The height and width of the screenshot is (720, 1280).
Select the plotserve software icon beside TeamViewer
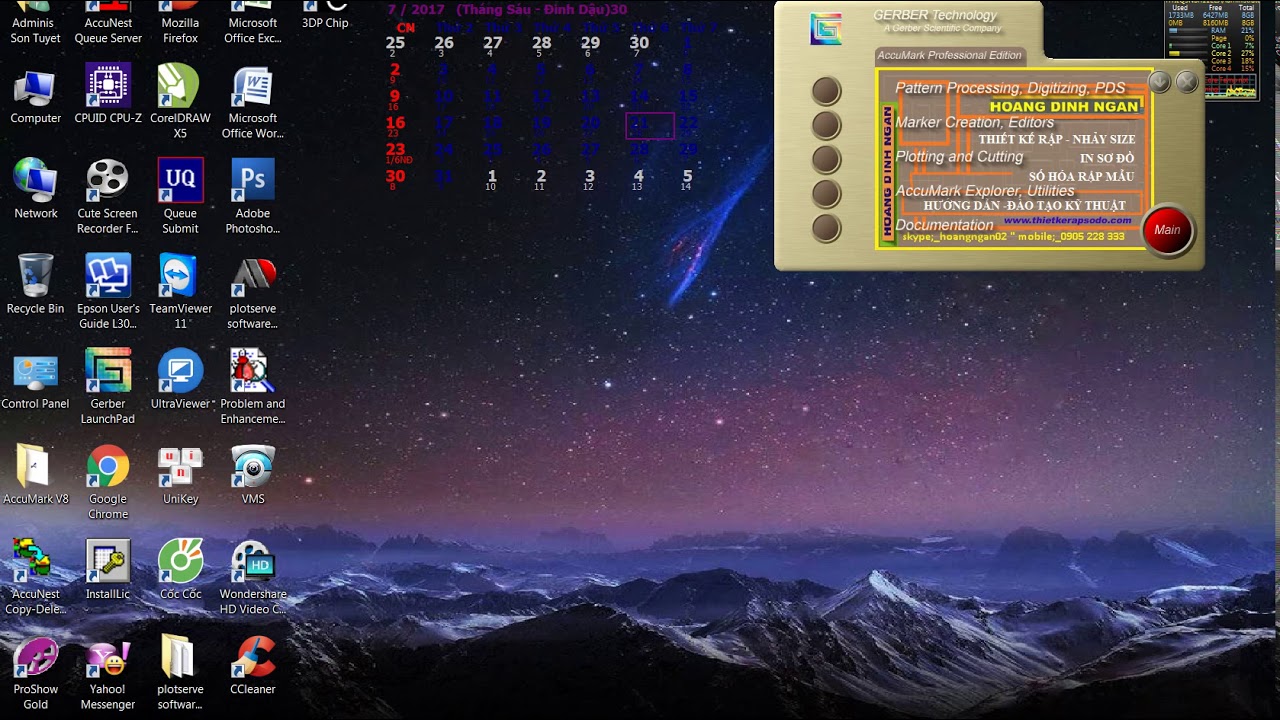(253, 292)
